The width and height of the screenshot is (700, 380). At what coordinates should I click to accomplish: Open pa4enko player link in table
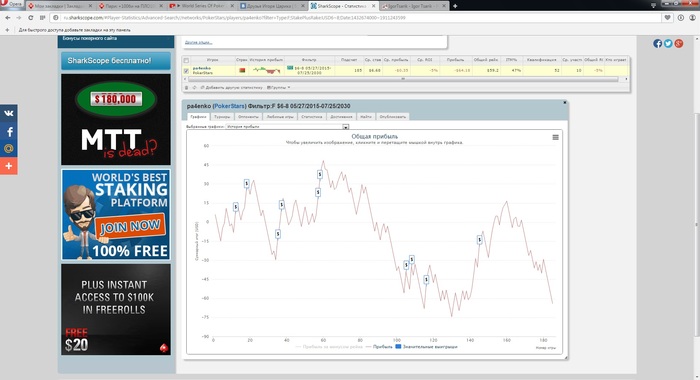(202, 68)
